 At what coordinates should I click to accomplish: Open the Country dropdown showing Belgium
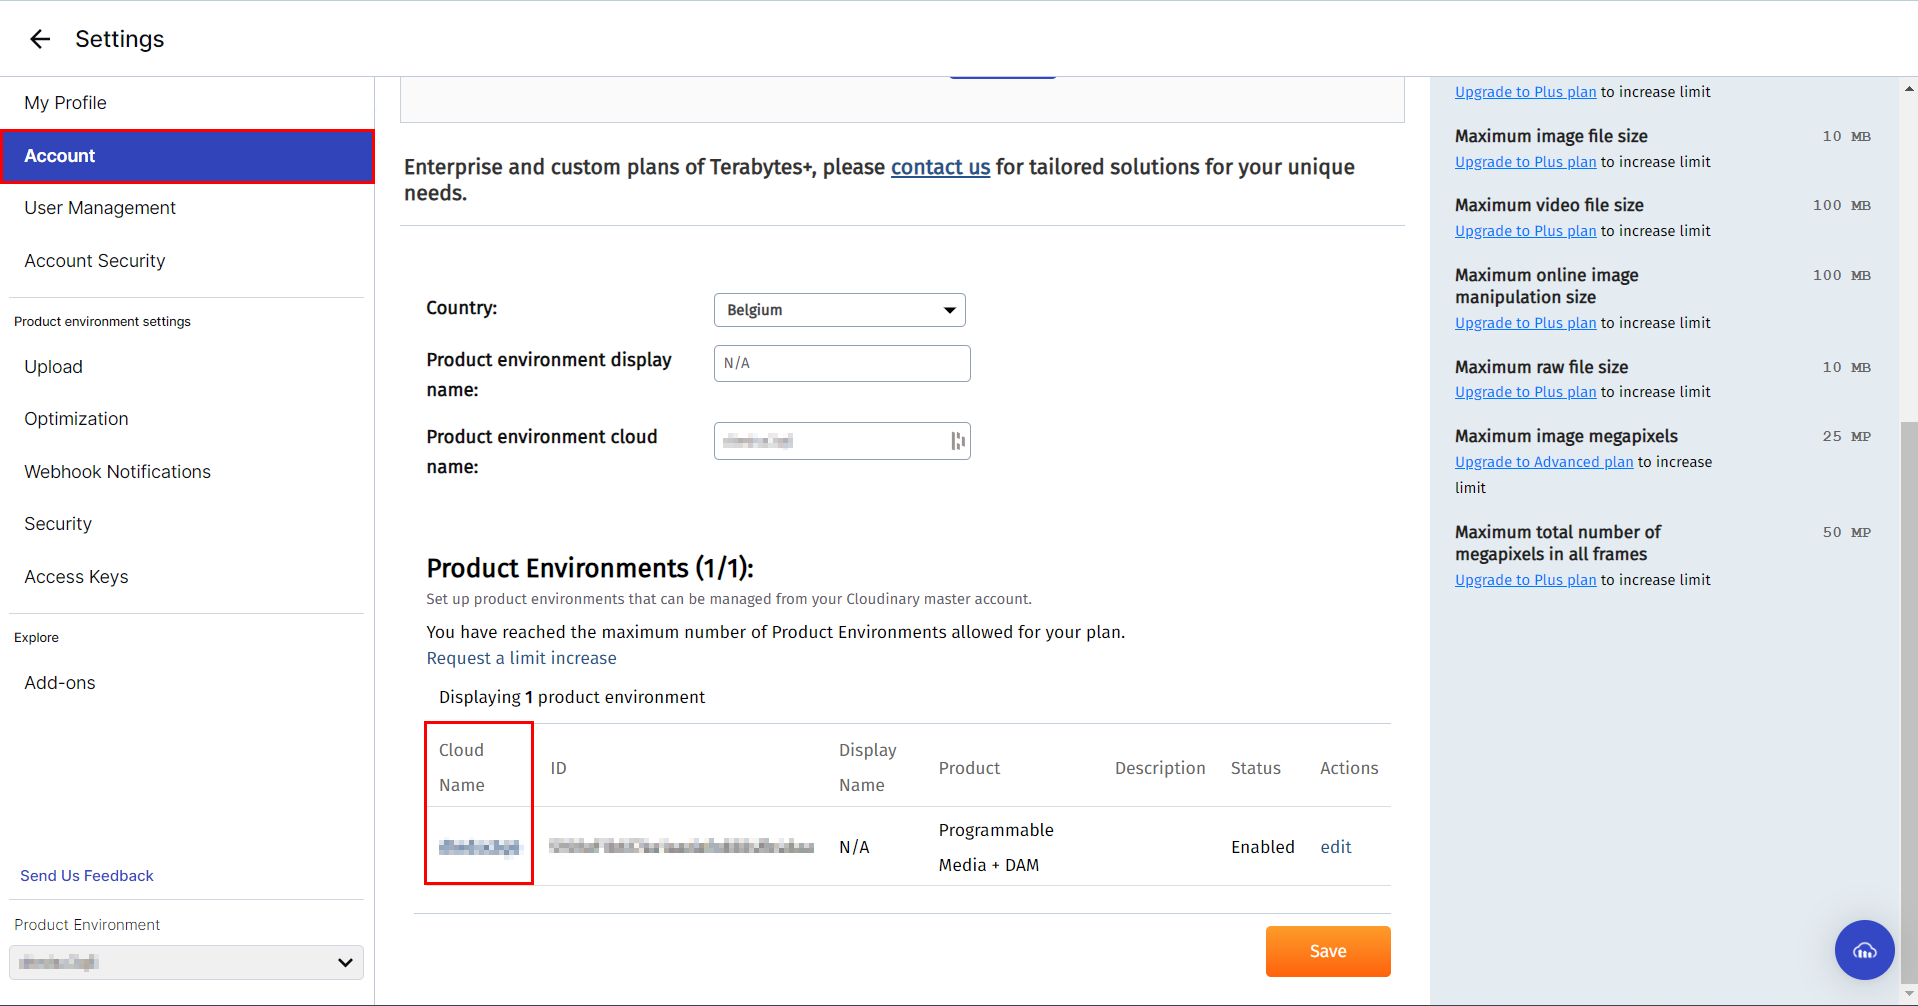pos(839,310)
